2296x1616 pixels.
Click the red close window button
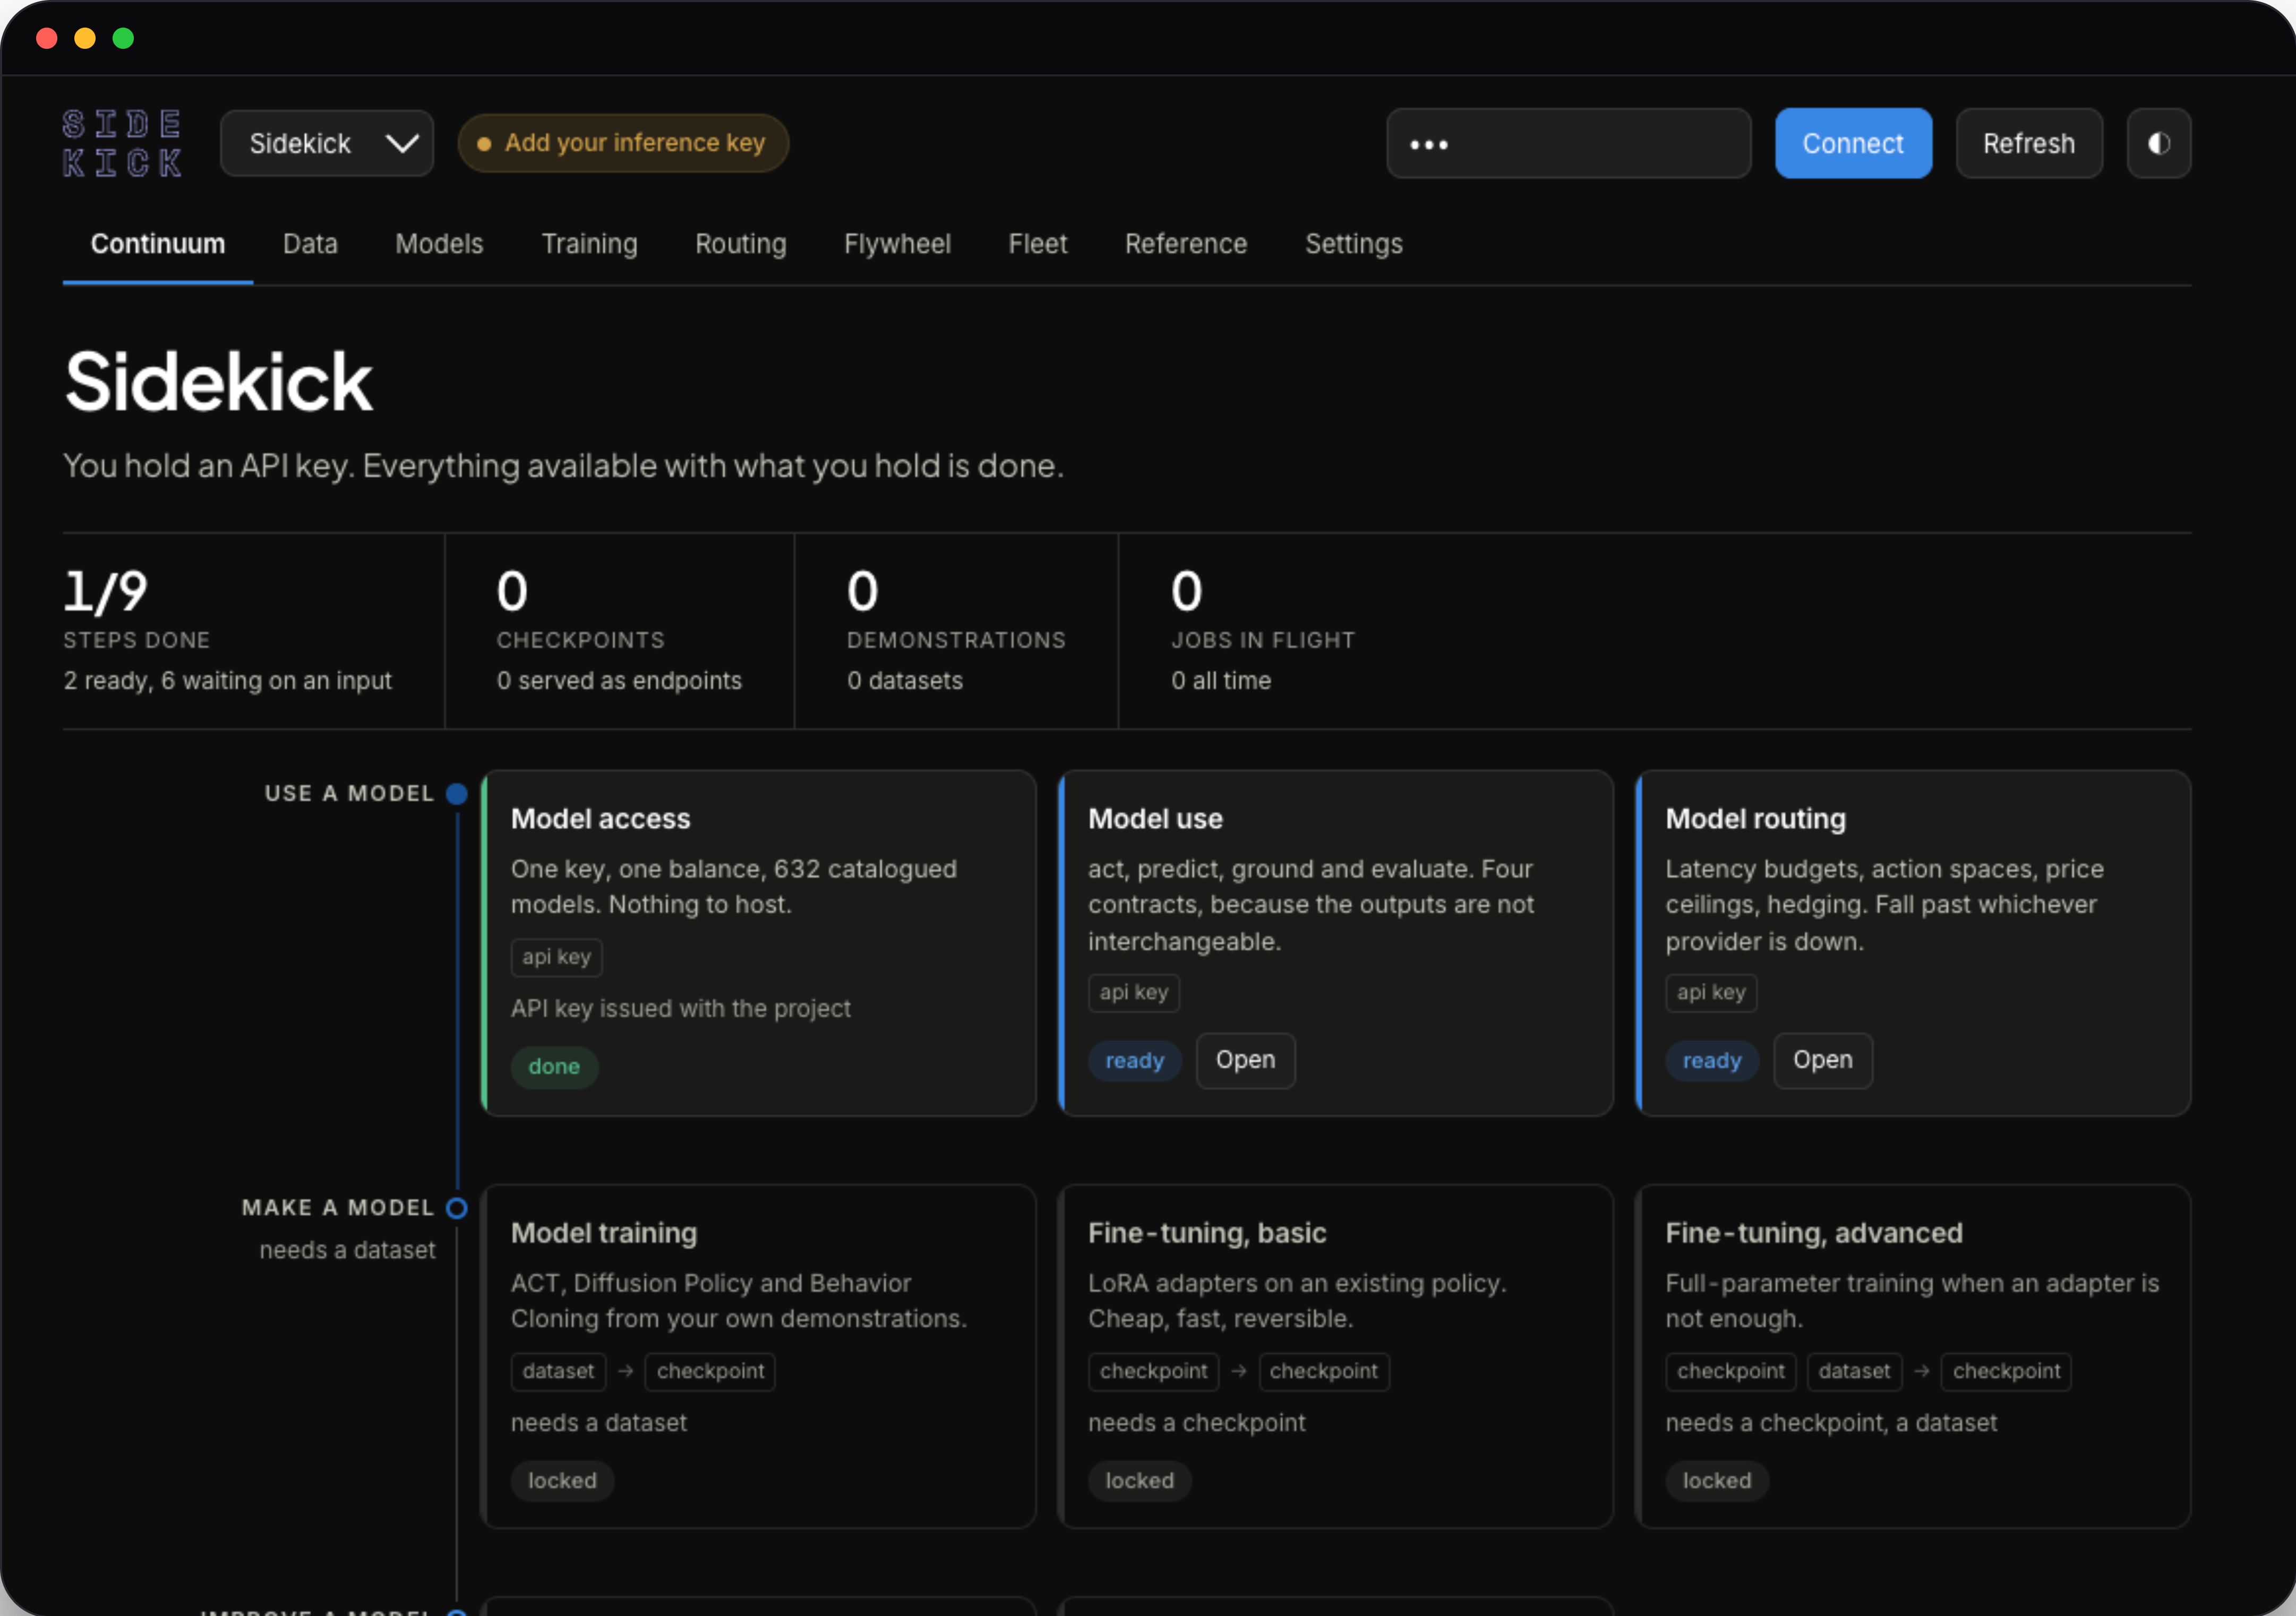46,38
